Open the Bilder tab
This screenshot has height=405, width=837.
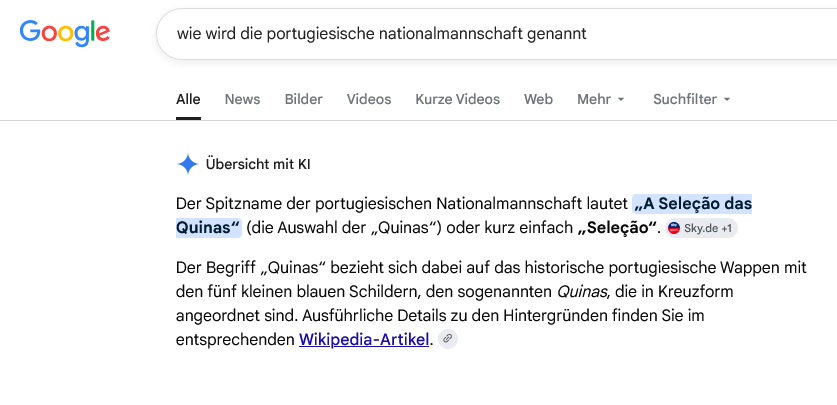point(303,99)
